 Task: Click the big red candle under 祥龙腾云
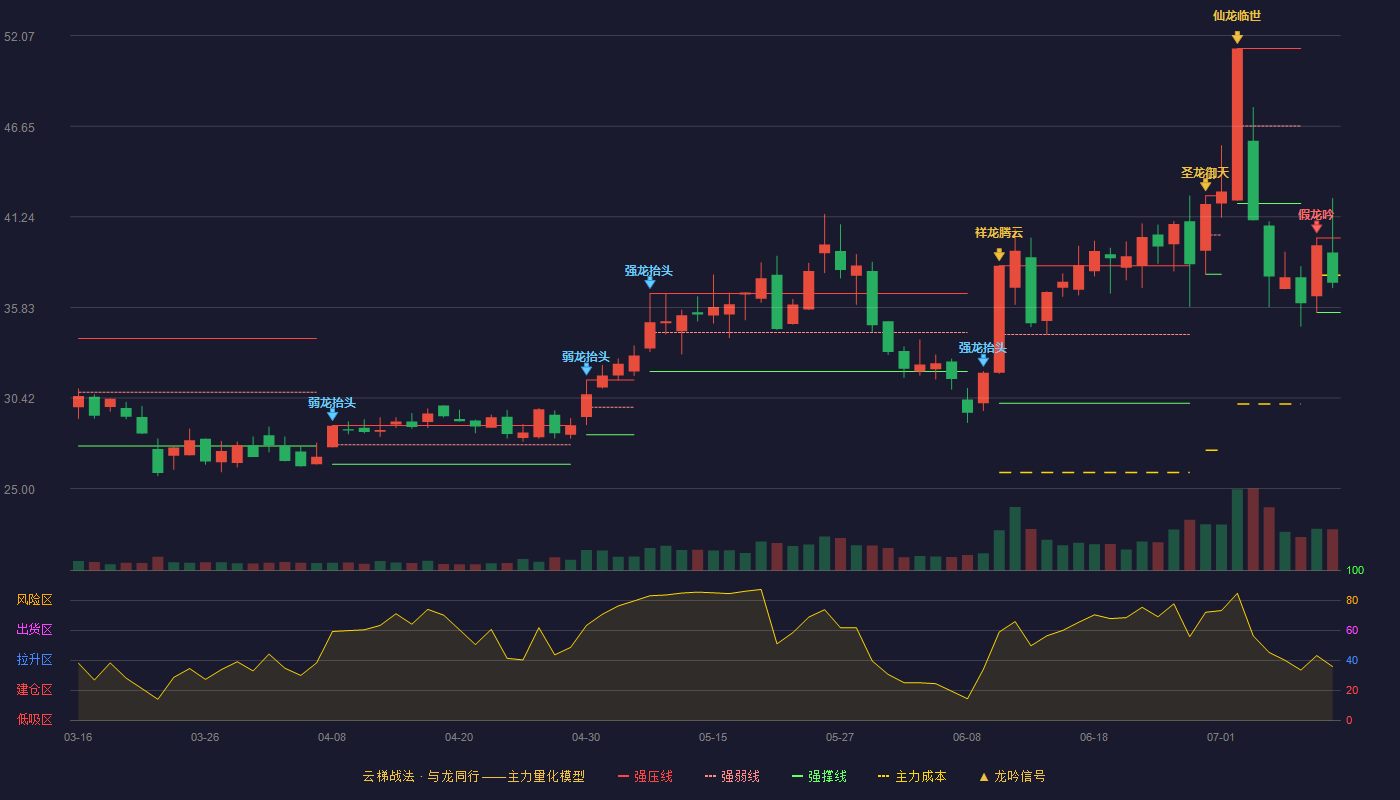pos(999,319)
